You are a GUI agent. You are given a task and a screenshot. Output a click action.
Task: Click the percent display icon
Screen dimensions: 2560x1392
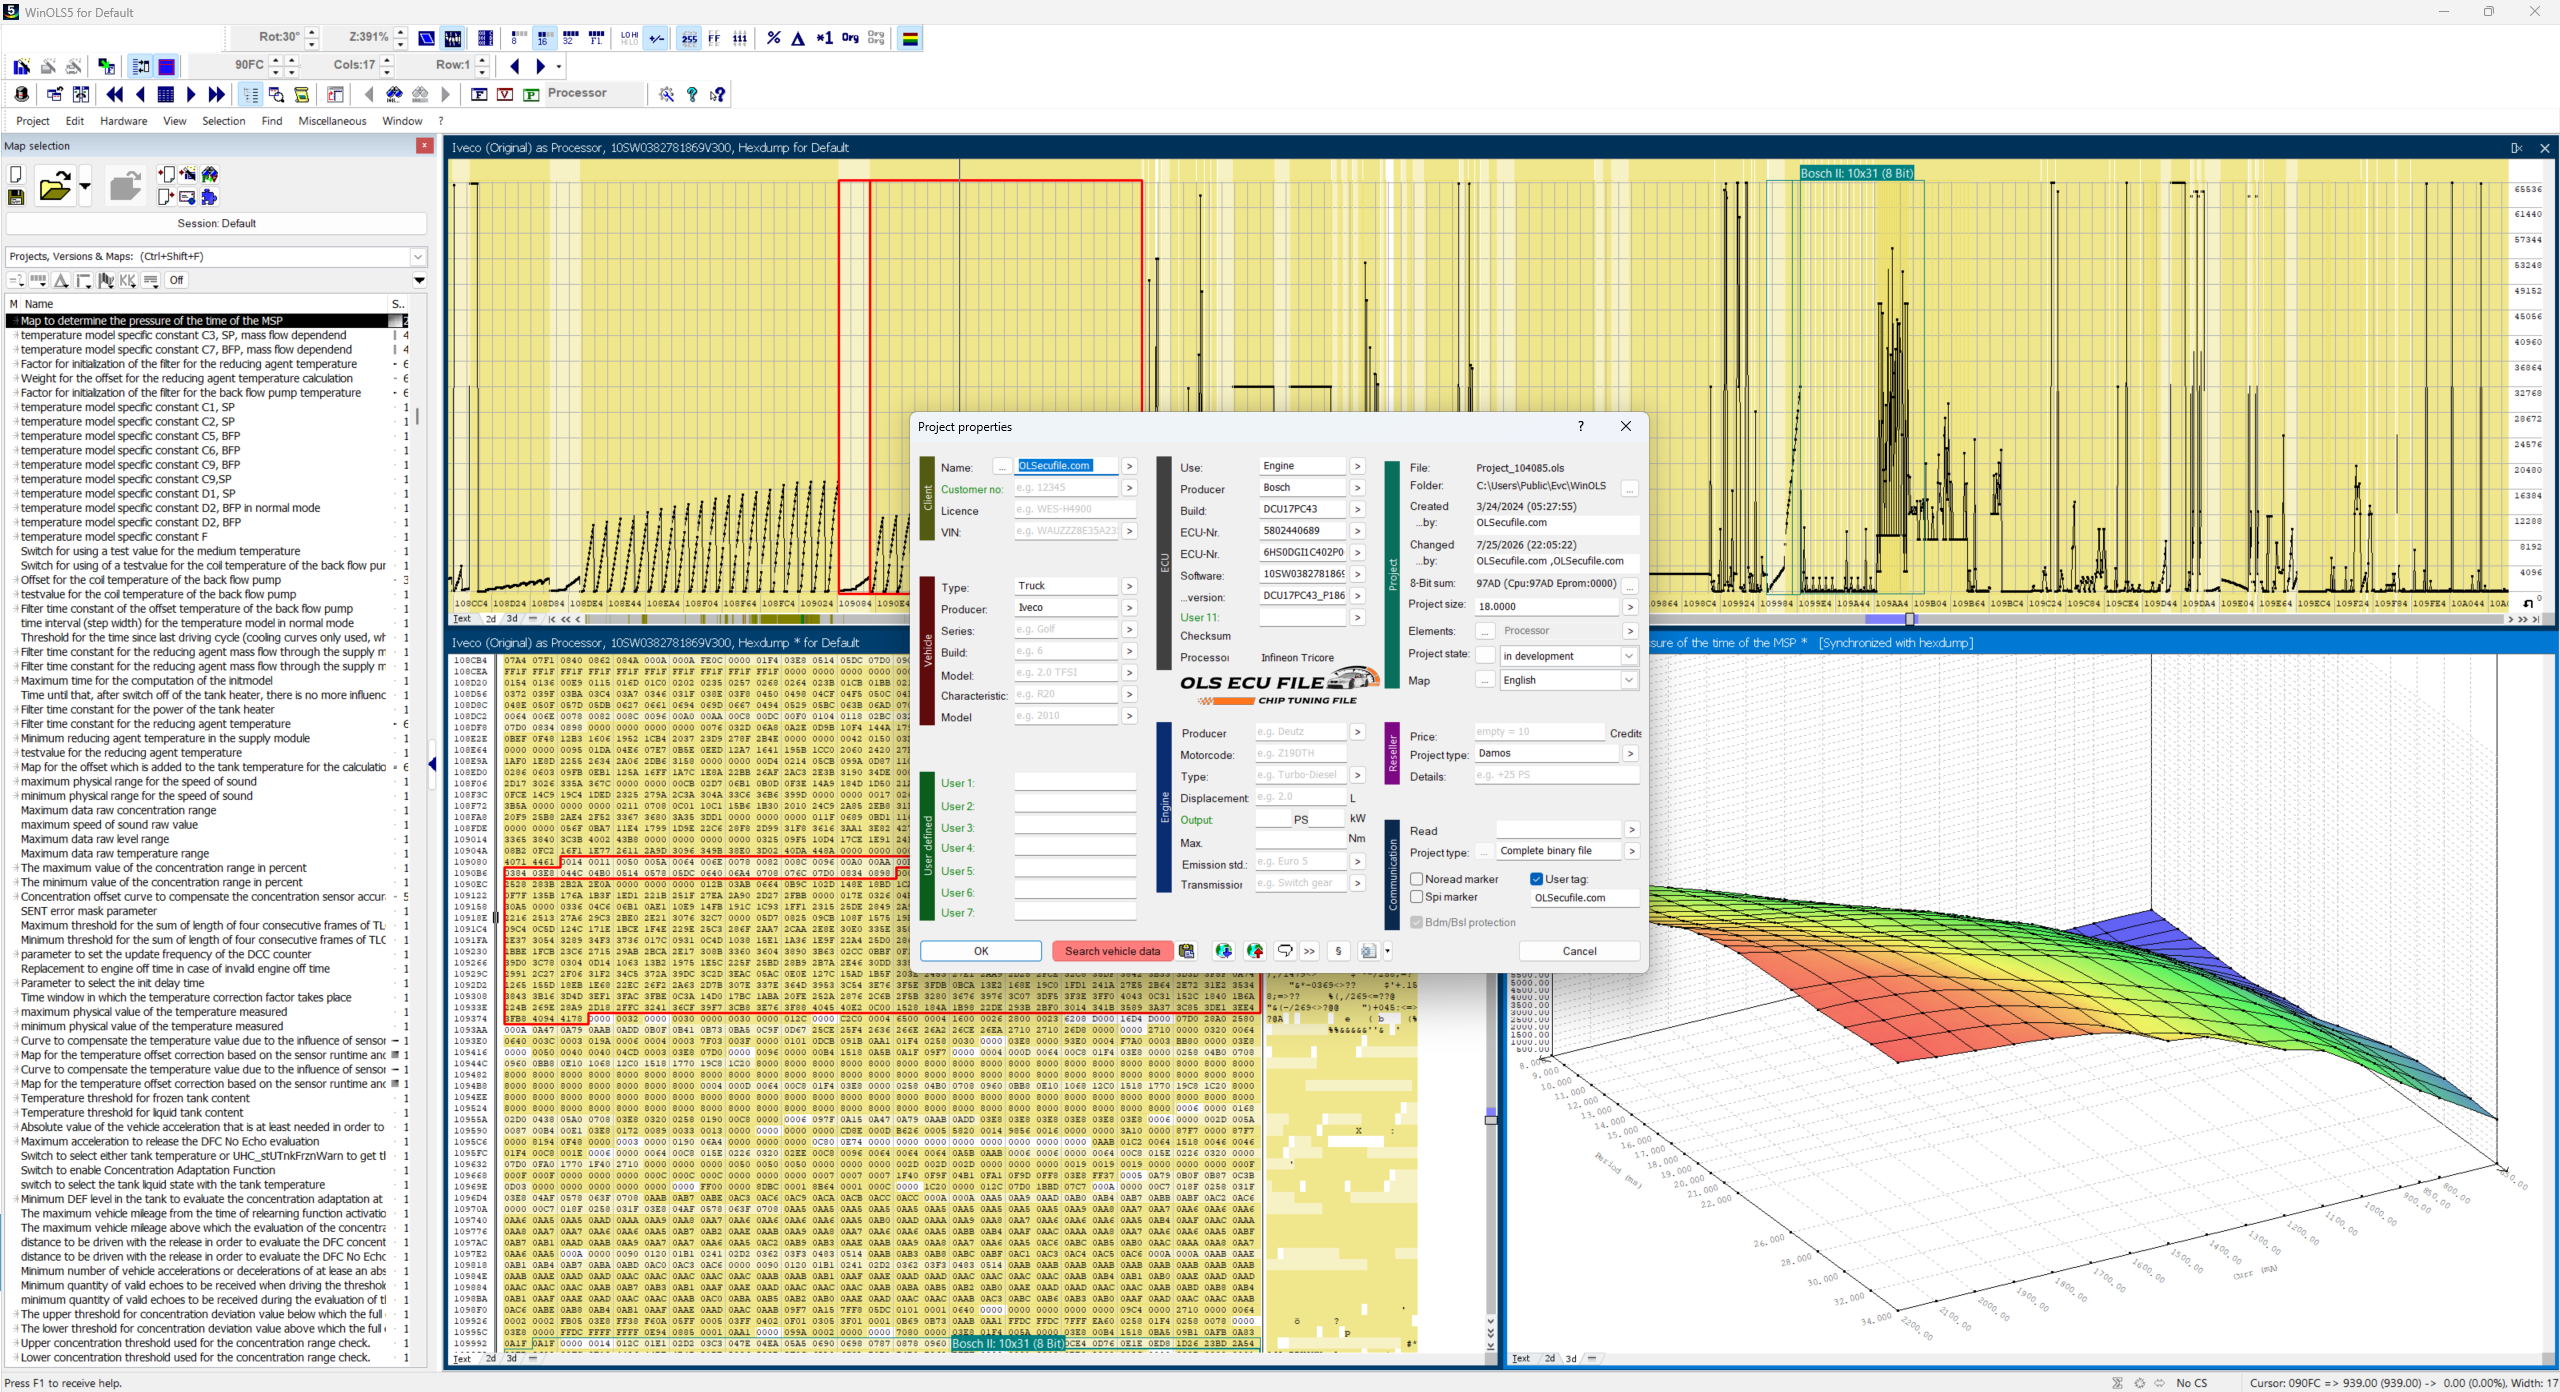point(773,38)
